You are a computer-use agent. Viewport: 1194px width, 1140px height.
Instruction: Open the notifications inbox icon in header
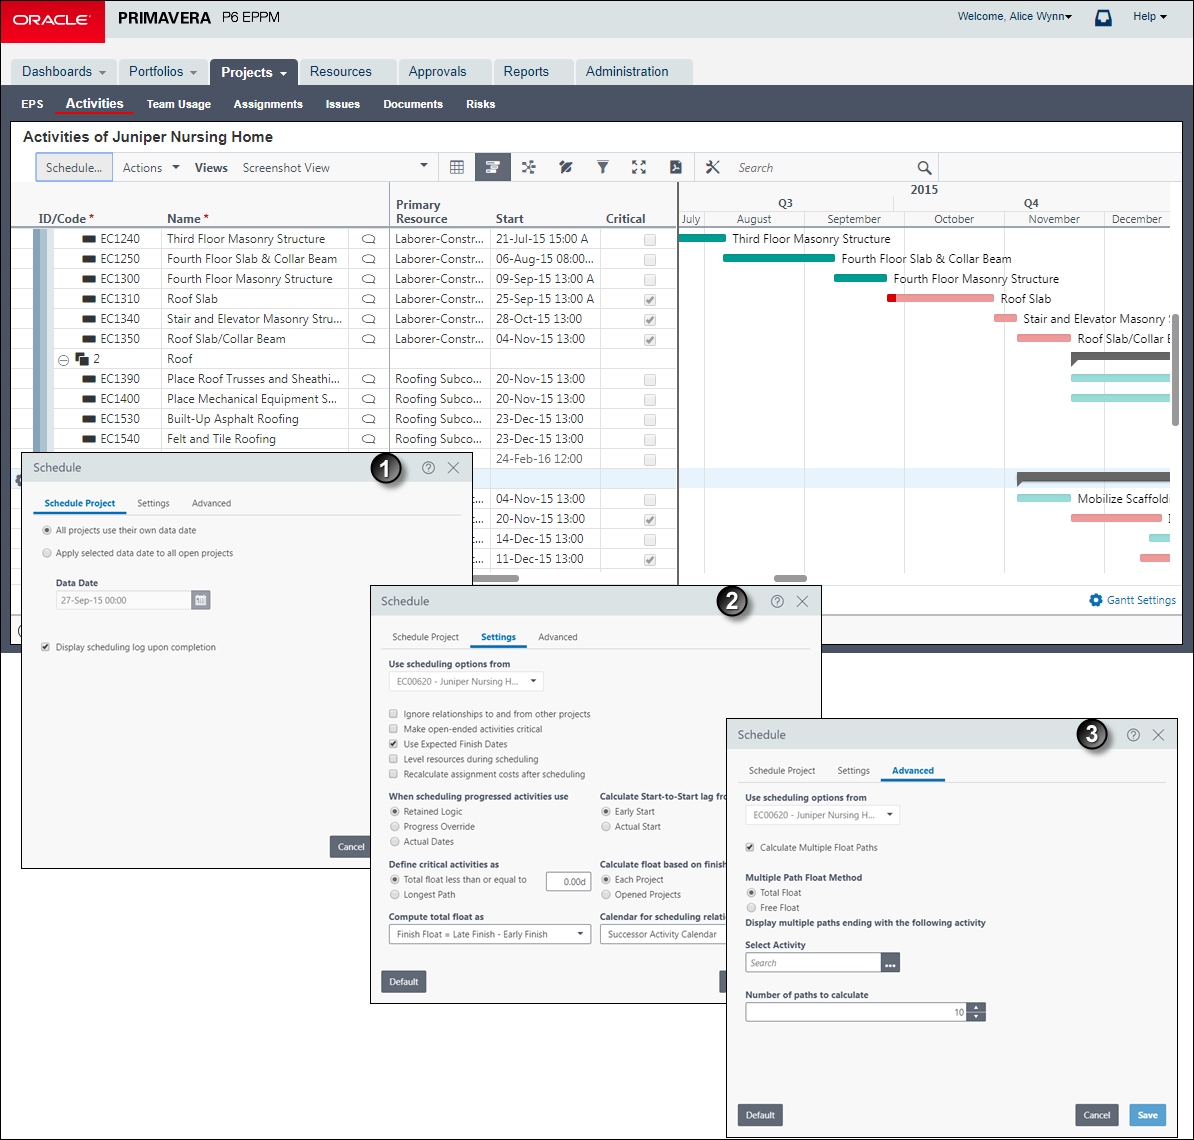click(1103, 17)
